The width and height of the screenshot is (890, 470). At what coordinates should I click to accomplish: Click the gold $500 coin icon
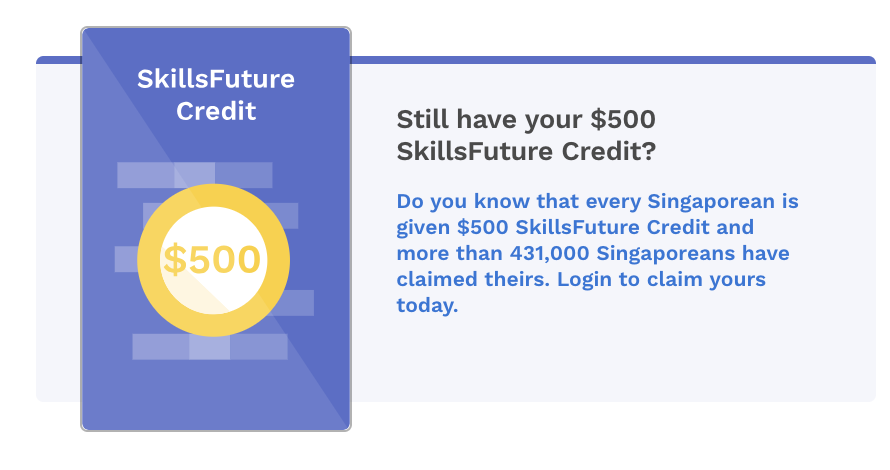(213, 261)
